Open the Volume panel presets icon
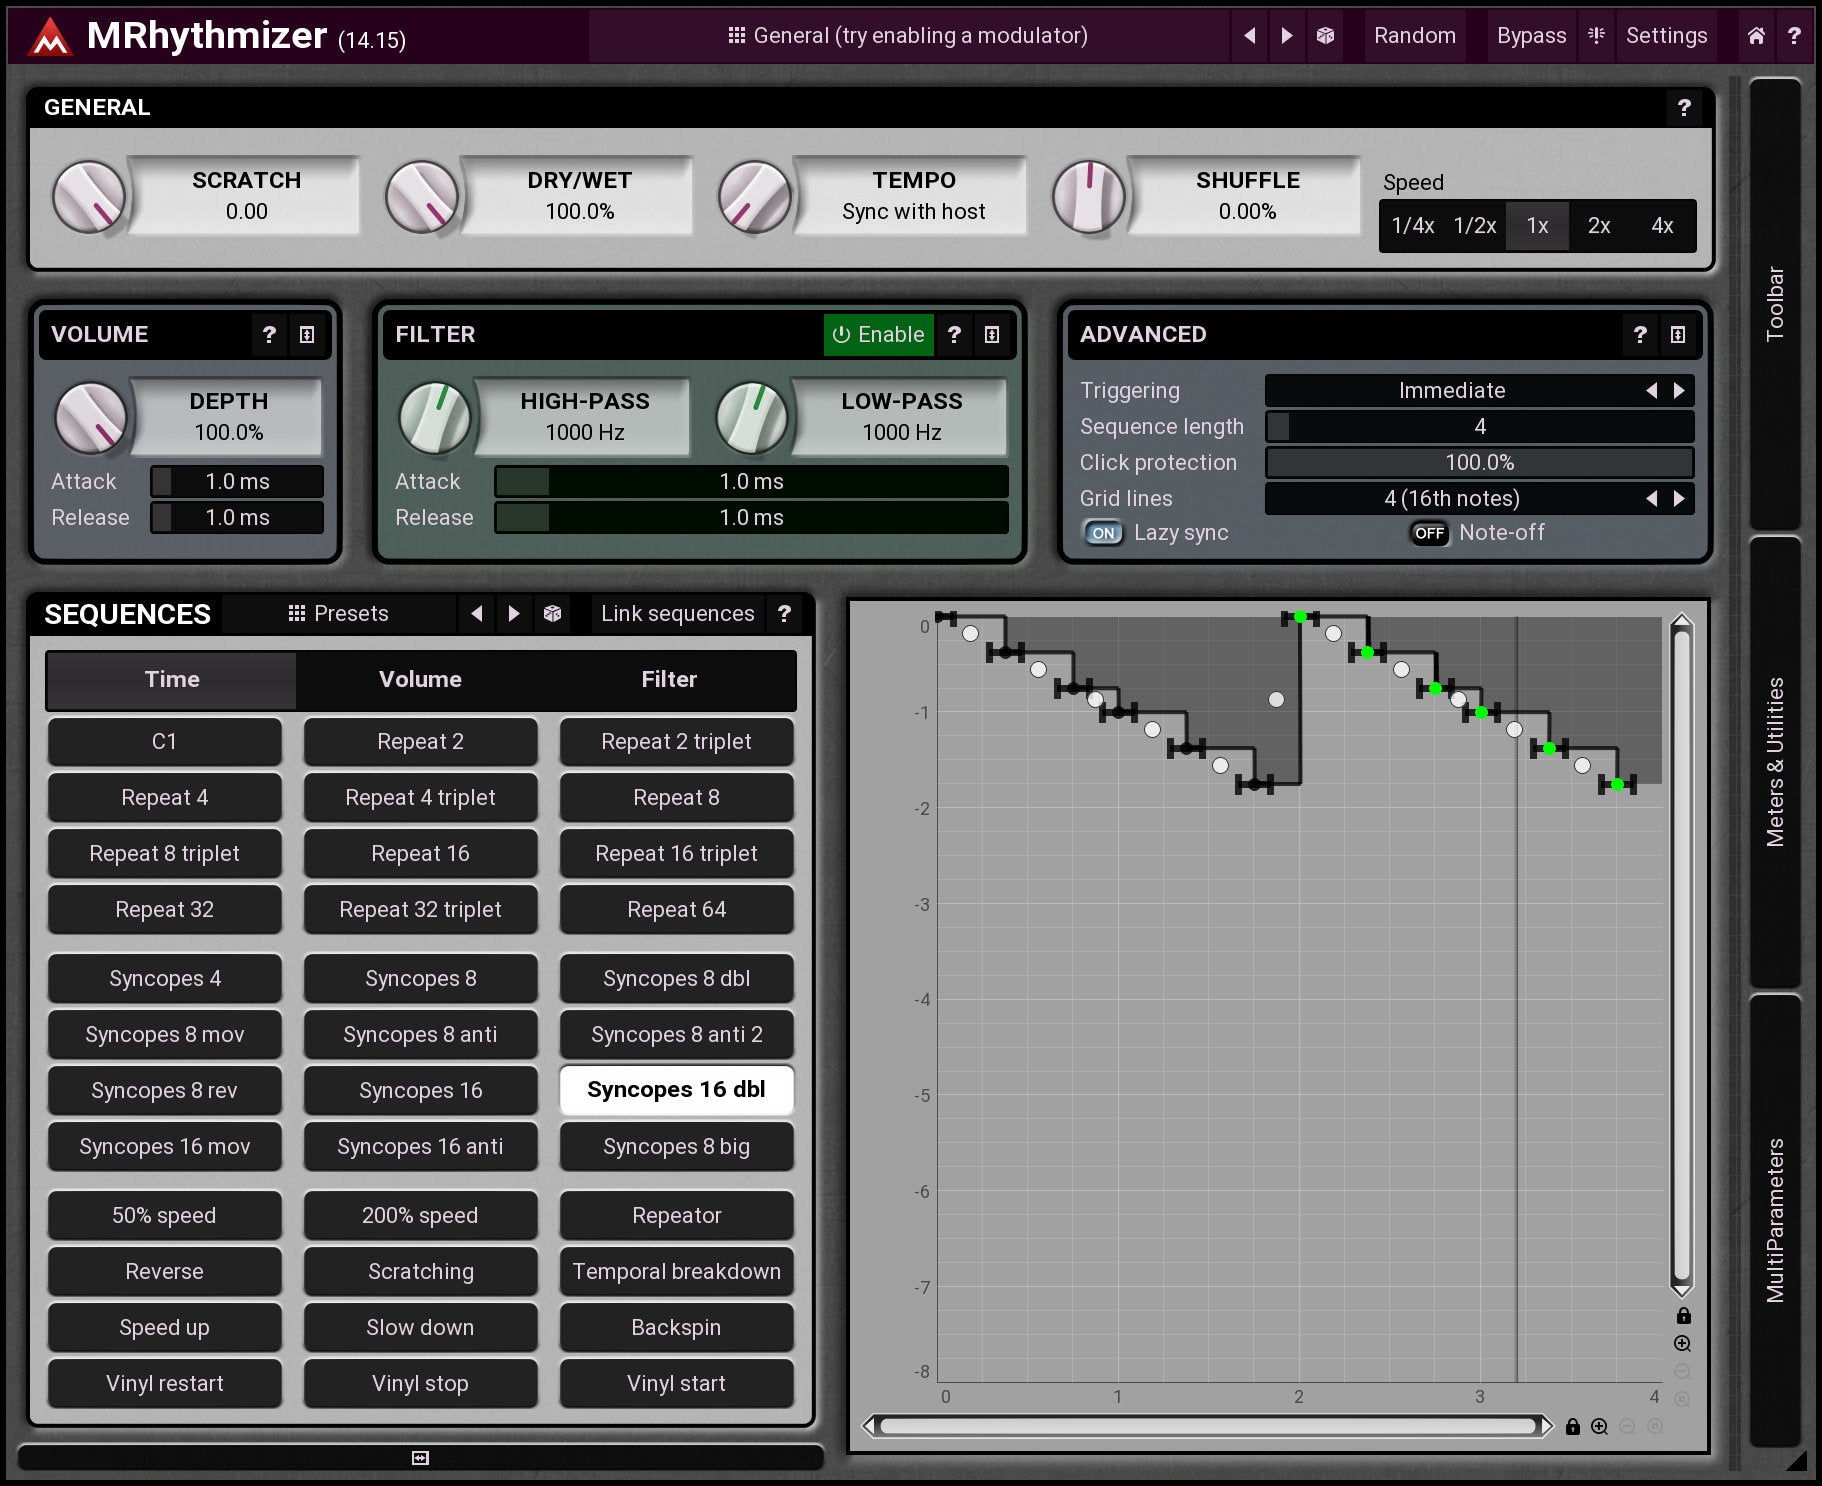Viewport: 1822px width, 1486px height. pyautogui.click(x=307, y=335)
